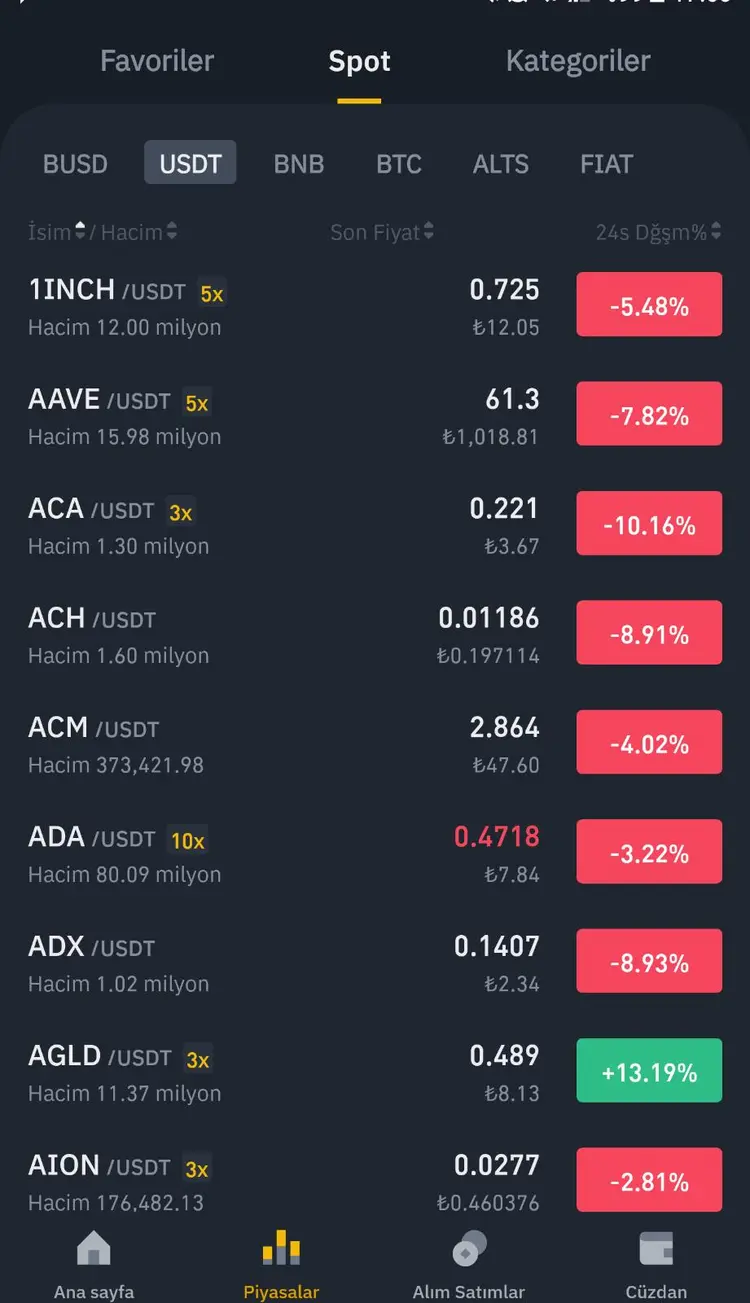Tap the 3x leverage badge on AGLD
Screen dimensions: 750x1303
(x=198, y=1060)
